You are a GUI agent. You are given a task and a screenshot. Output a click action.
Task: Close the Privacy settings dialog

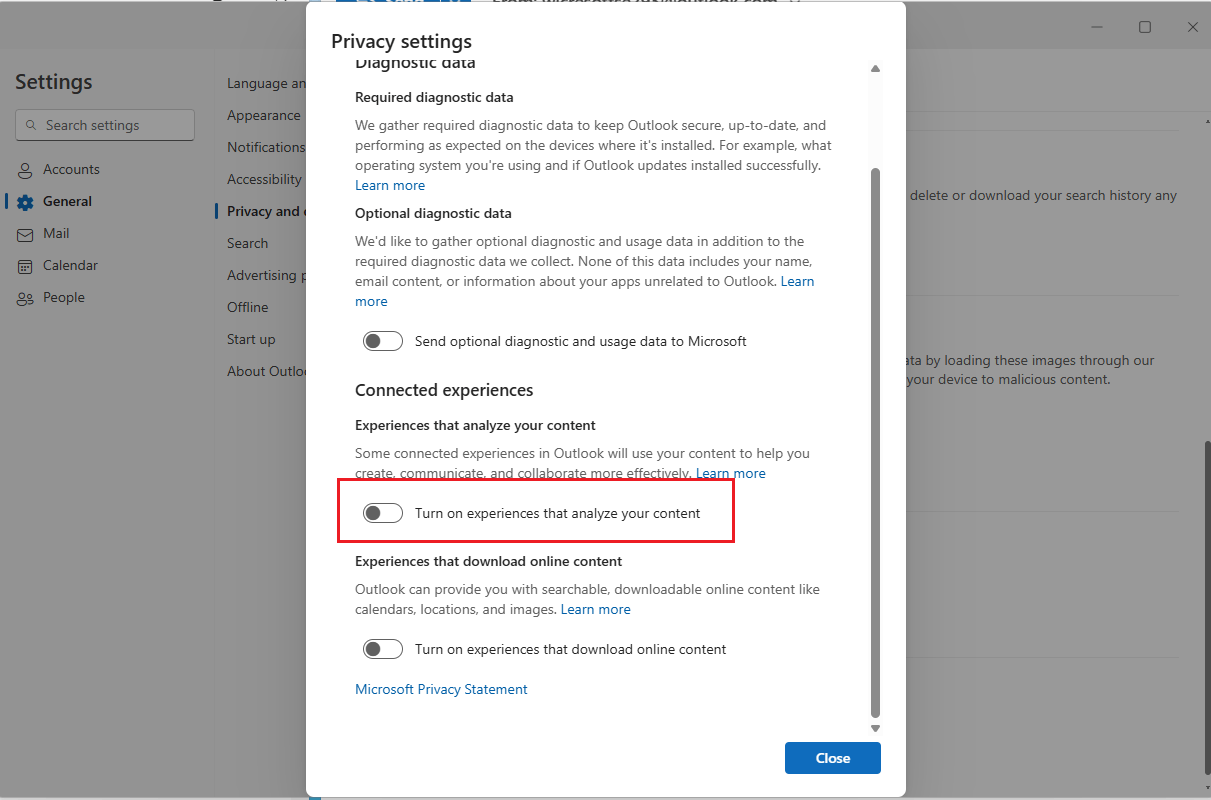[x=832, y=758]
